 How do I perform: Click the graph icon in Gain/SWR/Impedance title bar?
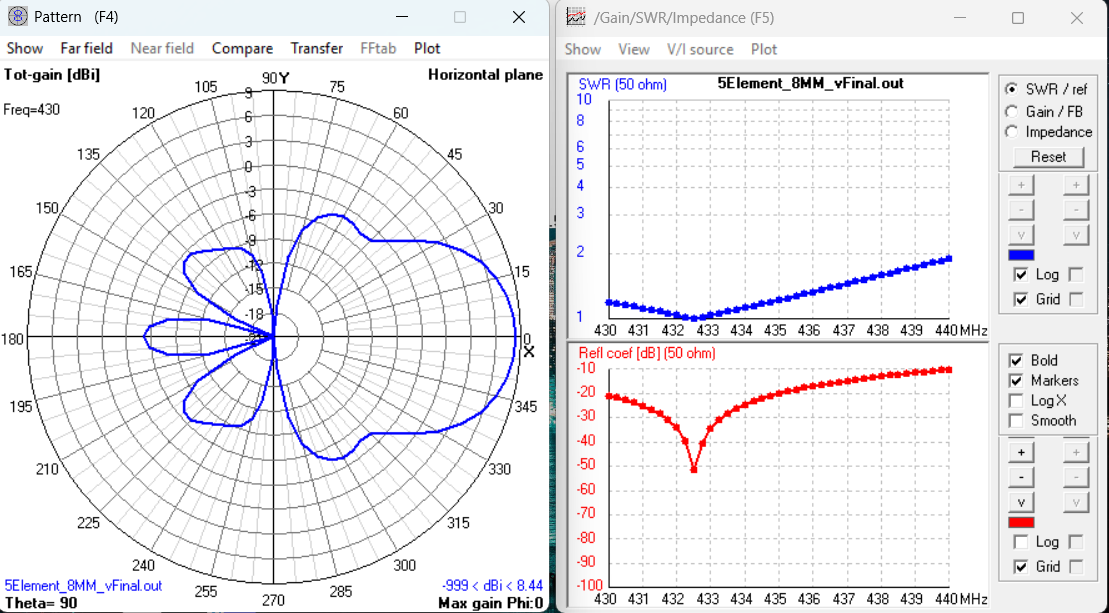point(574,17)
